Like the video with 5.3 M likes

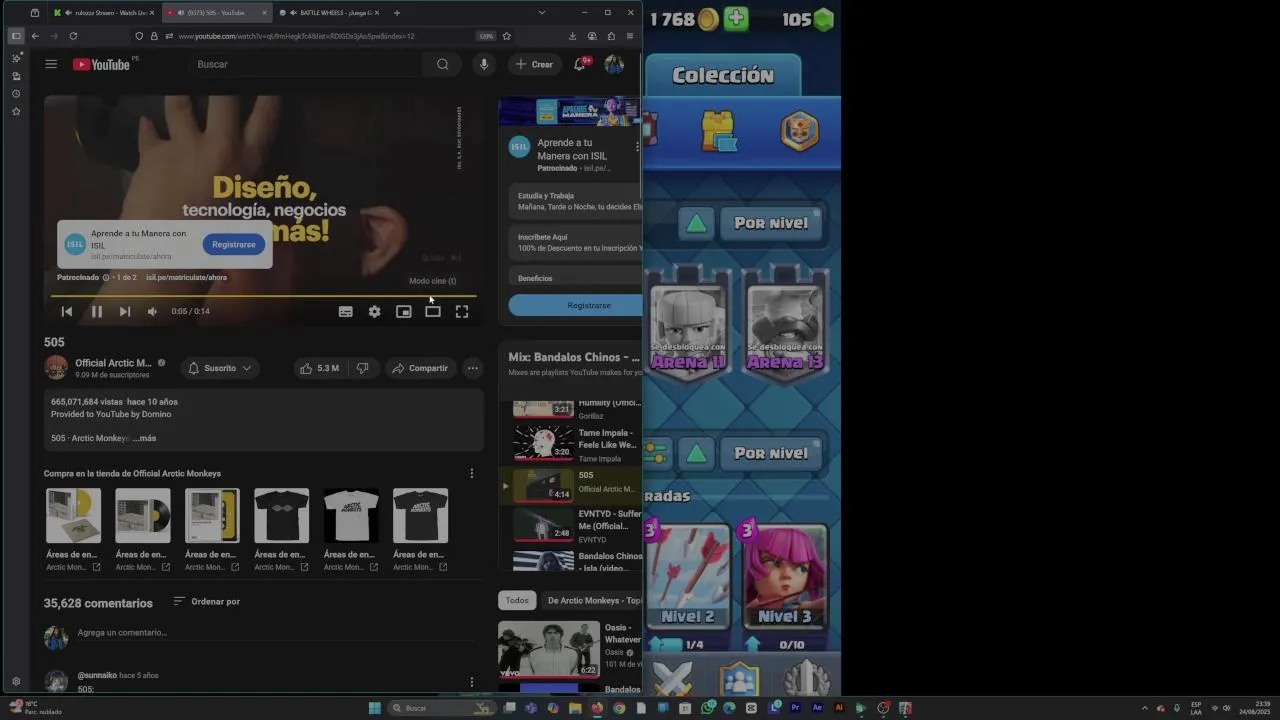pos(319,368)
